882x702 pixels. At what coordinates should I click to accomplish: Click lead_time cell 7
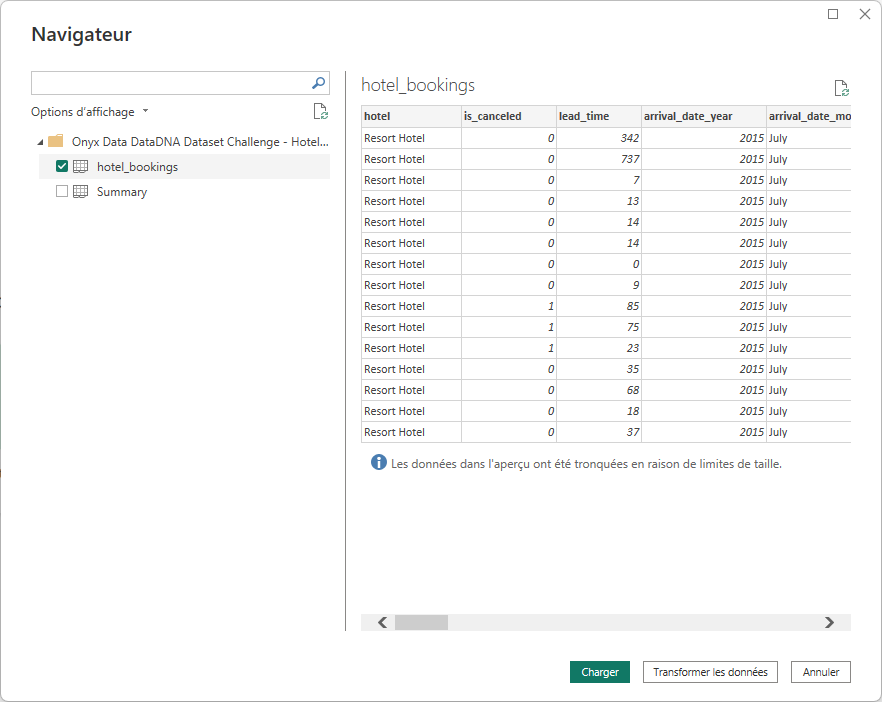599,180
